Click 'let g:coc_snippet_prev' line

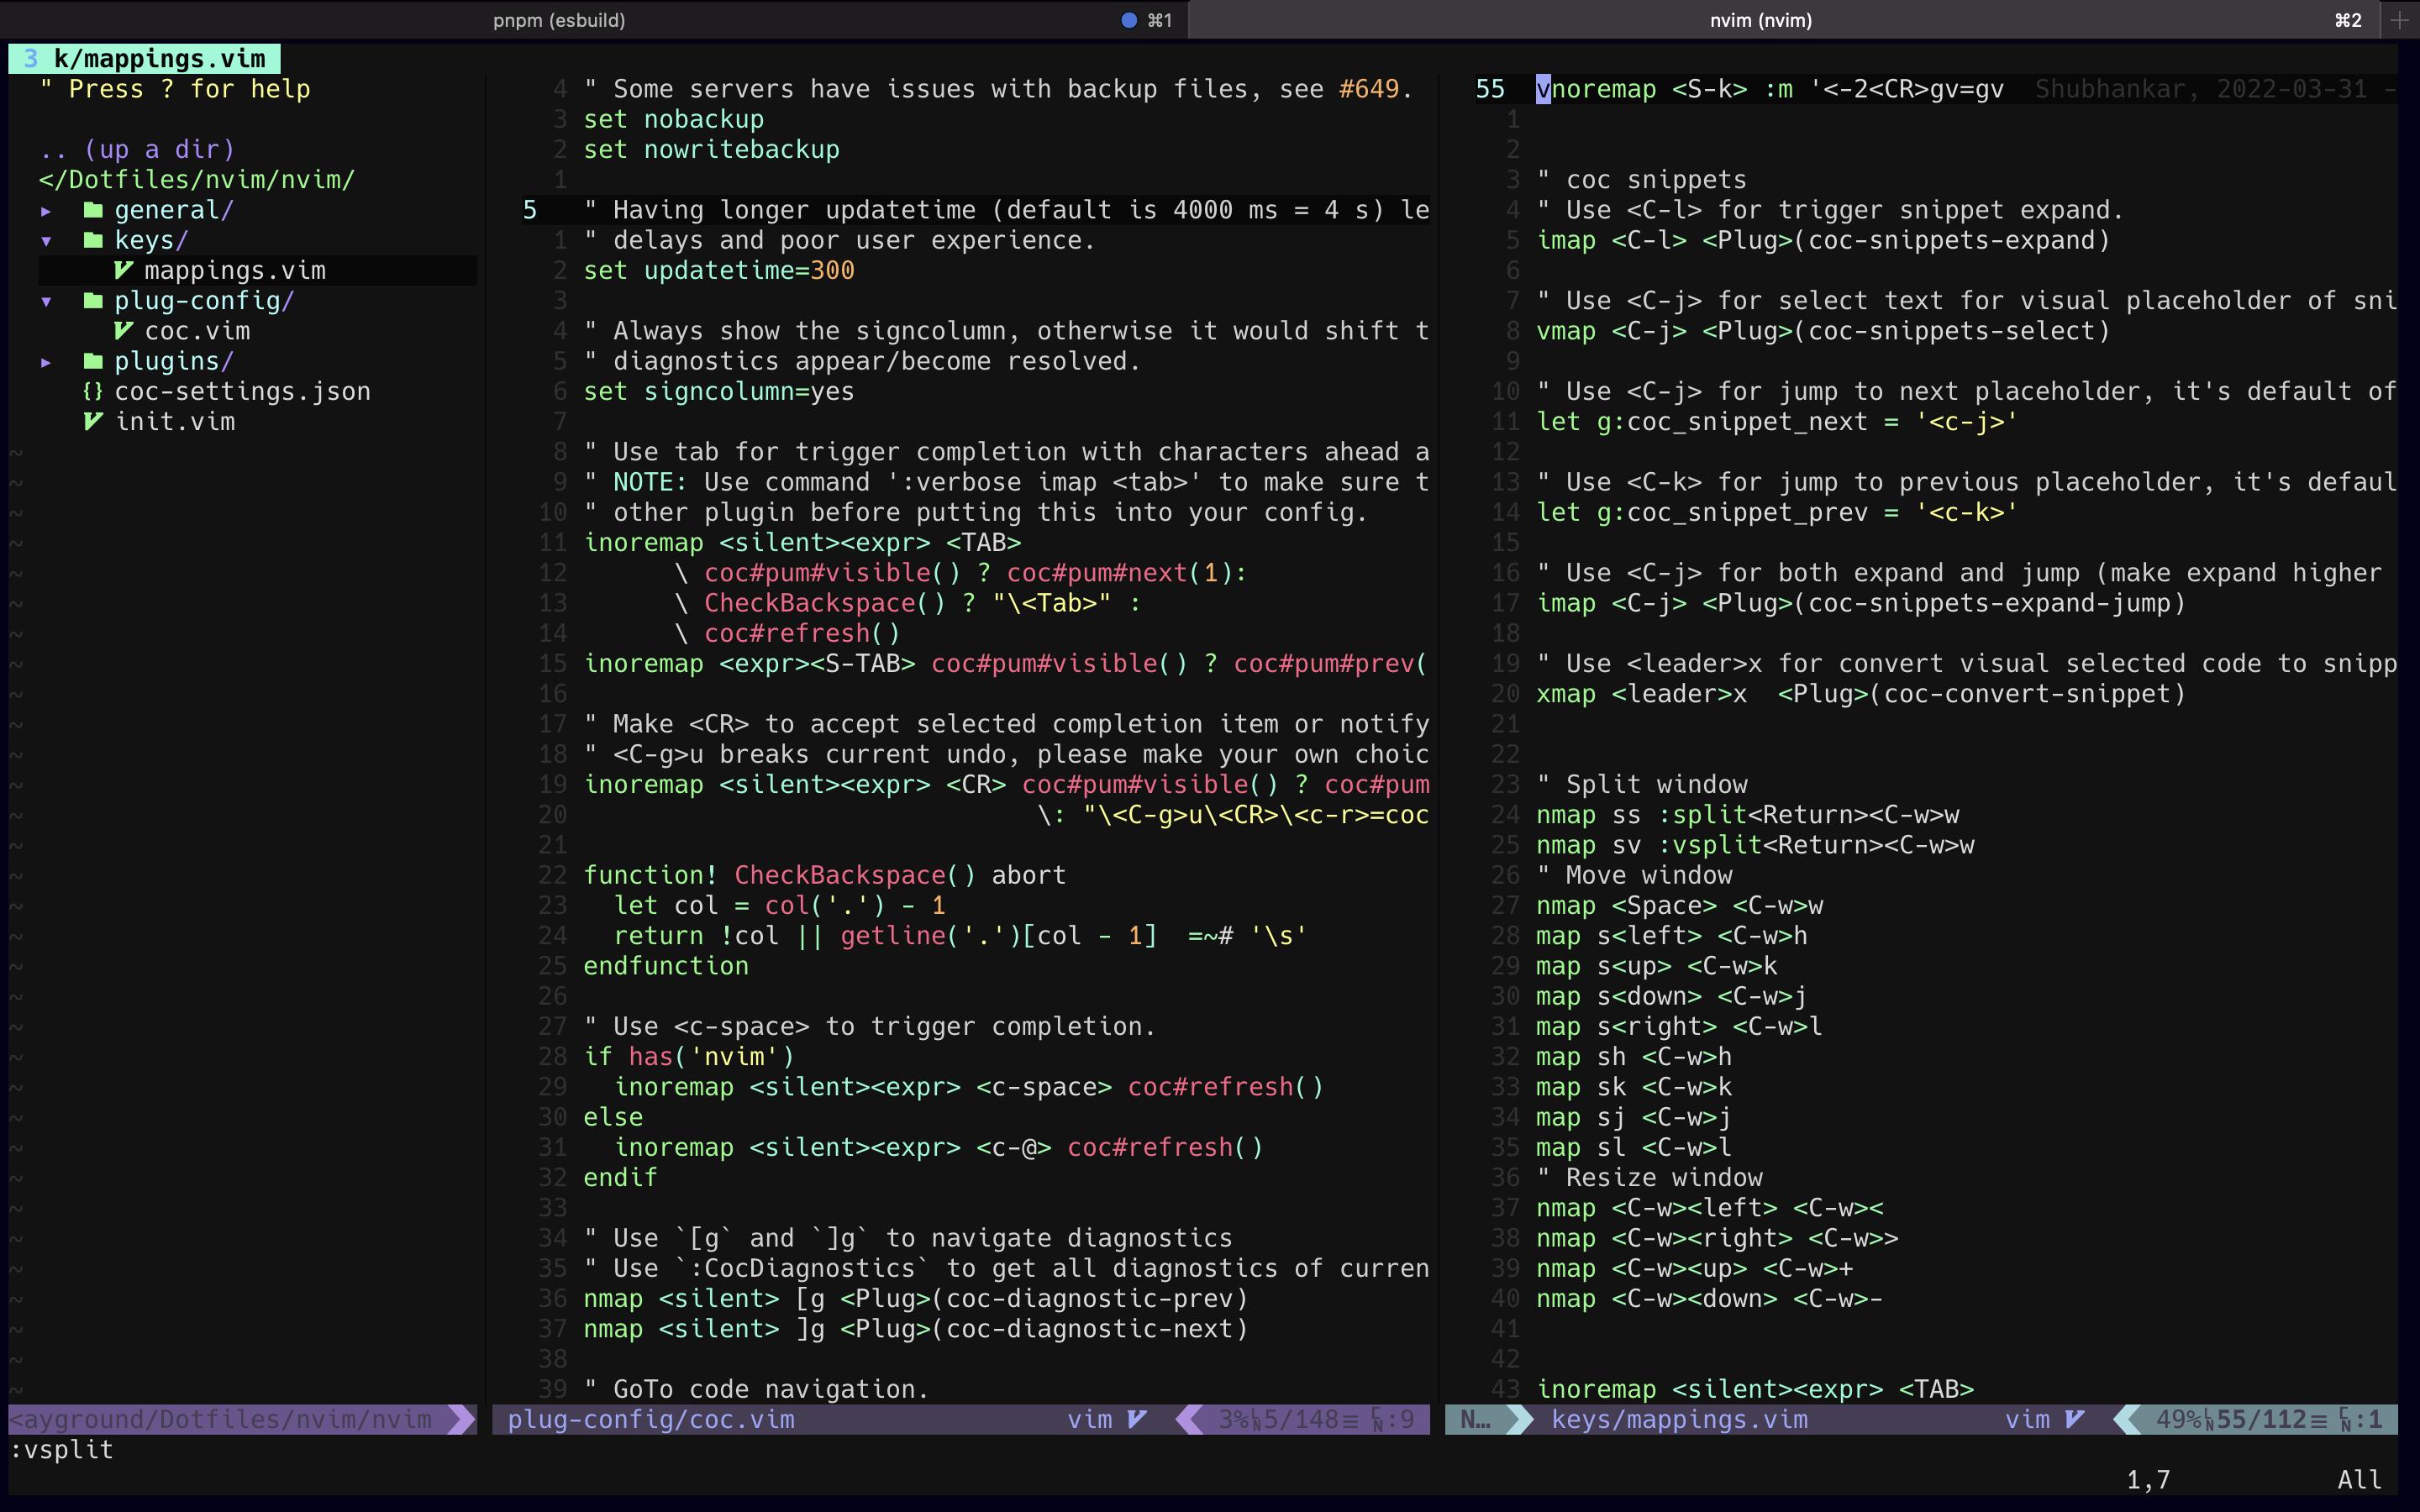click(1777, 512)
